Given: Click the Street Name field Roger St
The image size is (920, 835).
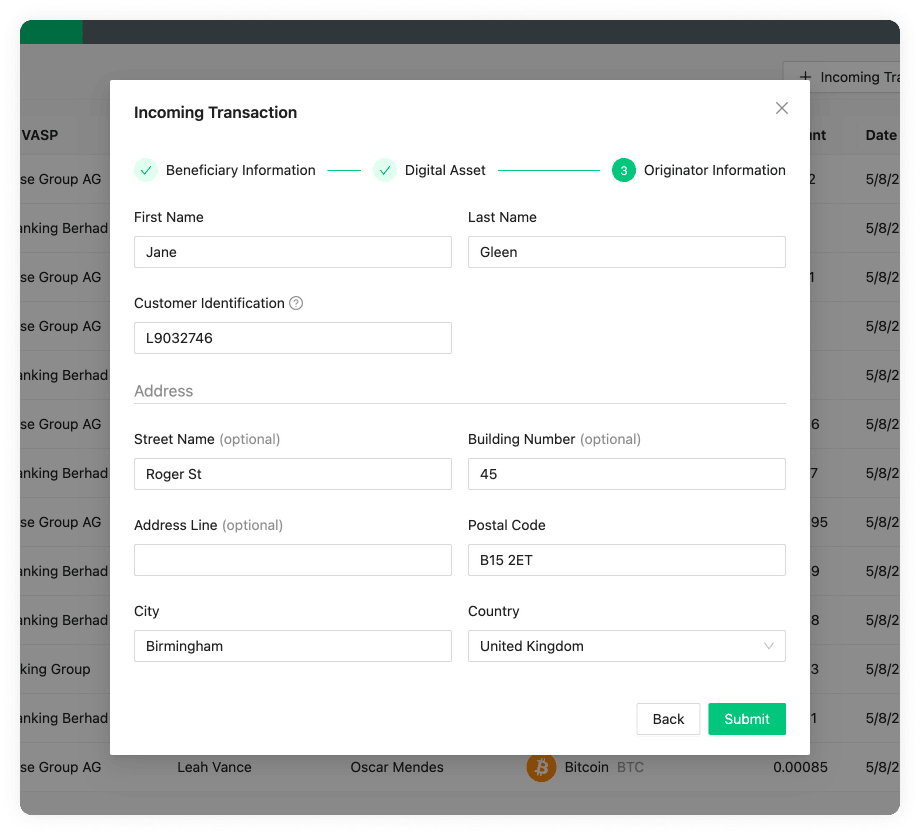Looking at the screenshot, I should click(293, 474).
